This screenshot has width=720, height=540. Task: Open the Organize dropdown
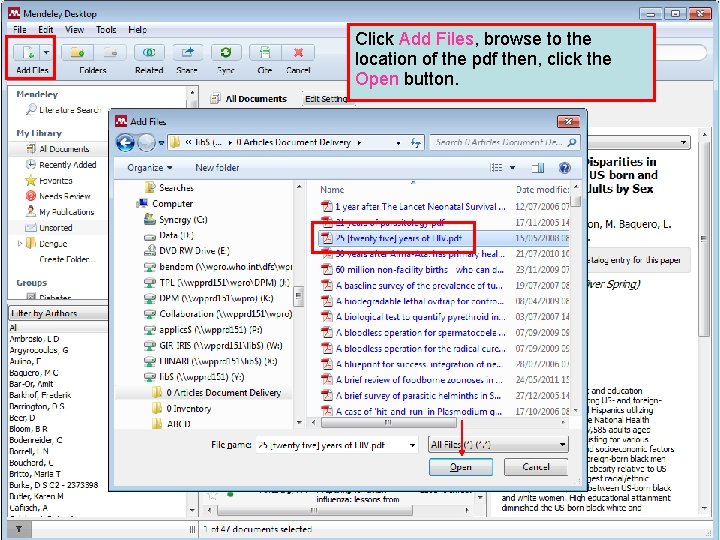(x=150, y=168)
